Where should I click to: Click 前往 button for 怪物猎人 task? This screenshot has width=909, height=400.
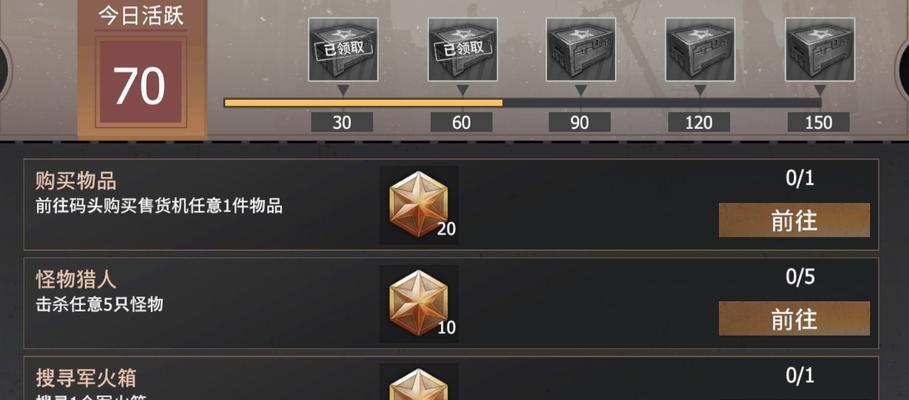tap(794, 318)
